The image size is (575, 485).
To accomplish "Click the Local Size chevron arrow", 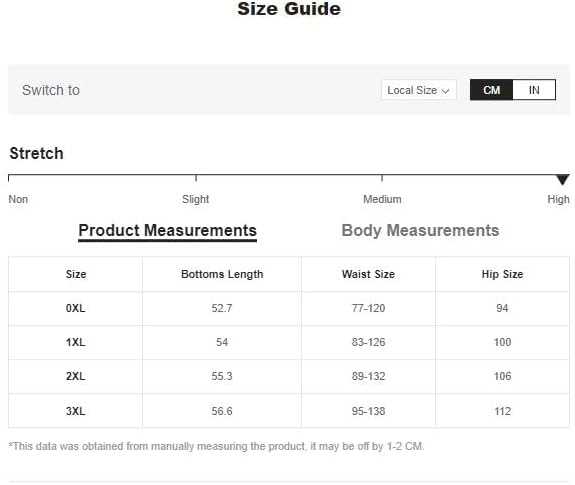I will click(x=446, y=91).
